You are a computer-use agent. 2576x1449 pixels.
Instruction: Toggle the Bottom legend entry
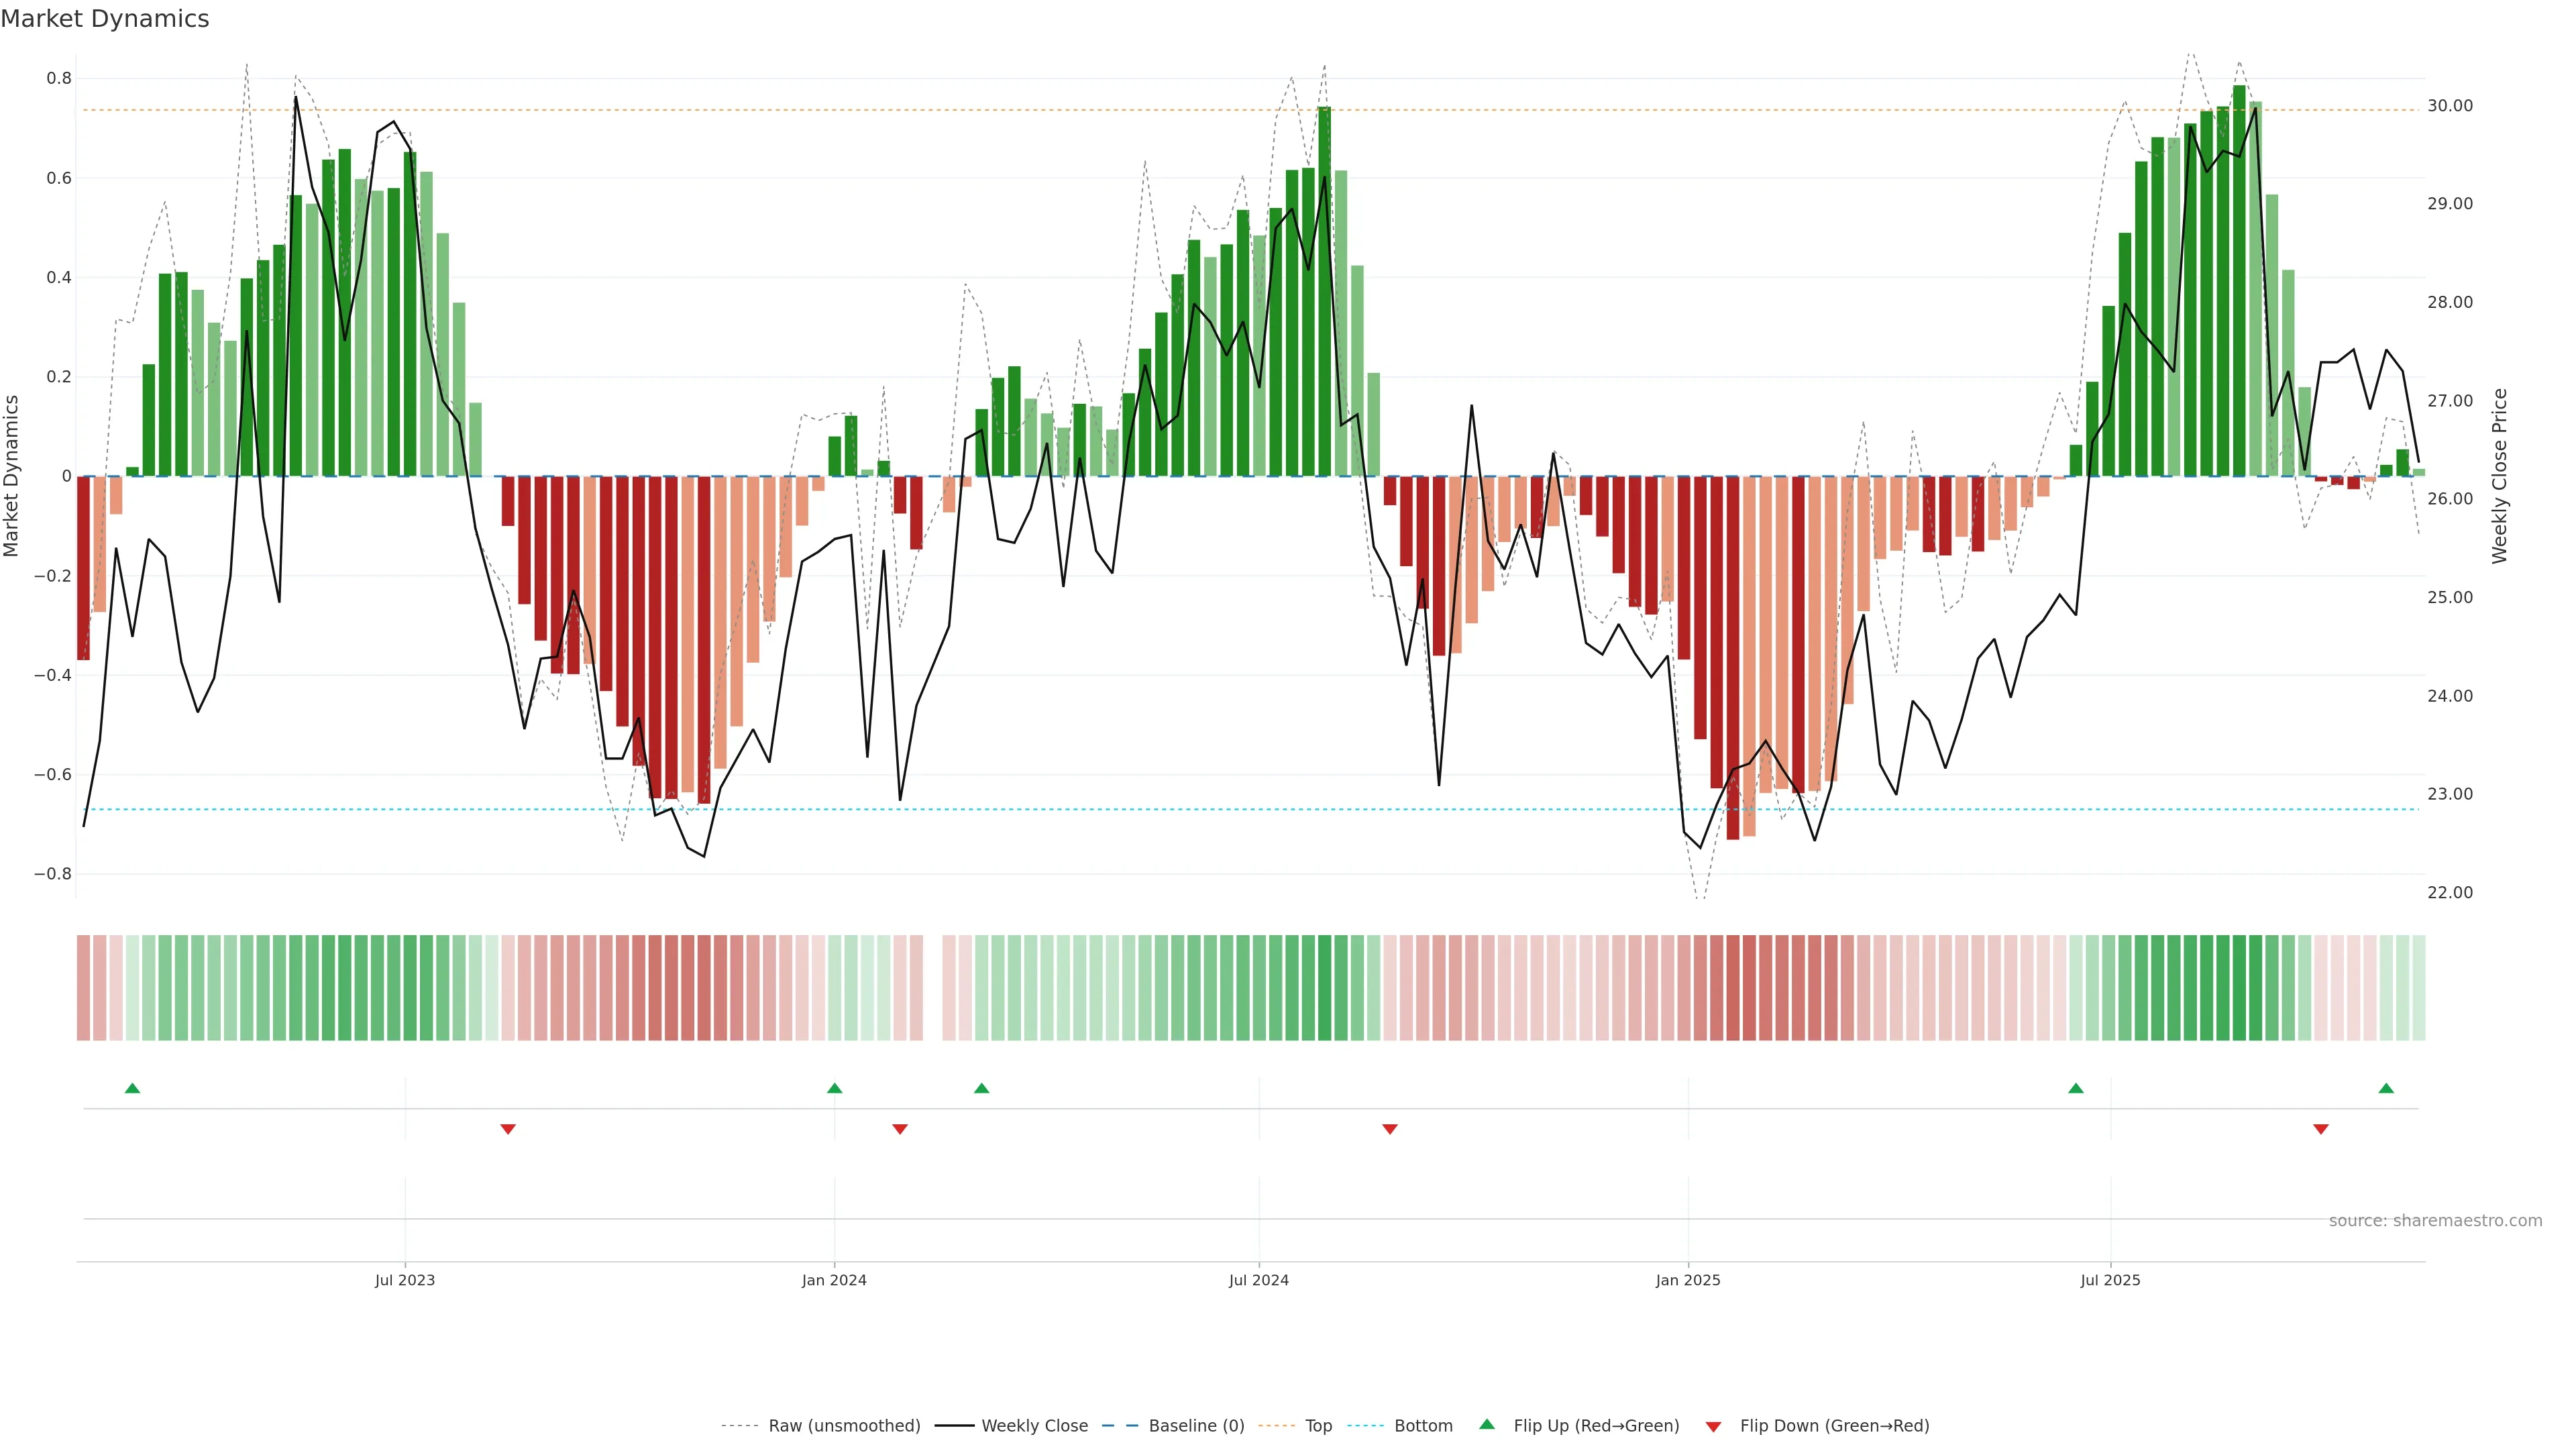(1423, 1426)
